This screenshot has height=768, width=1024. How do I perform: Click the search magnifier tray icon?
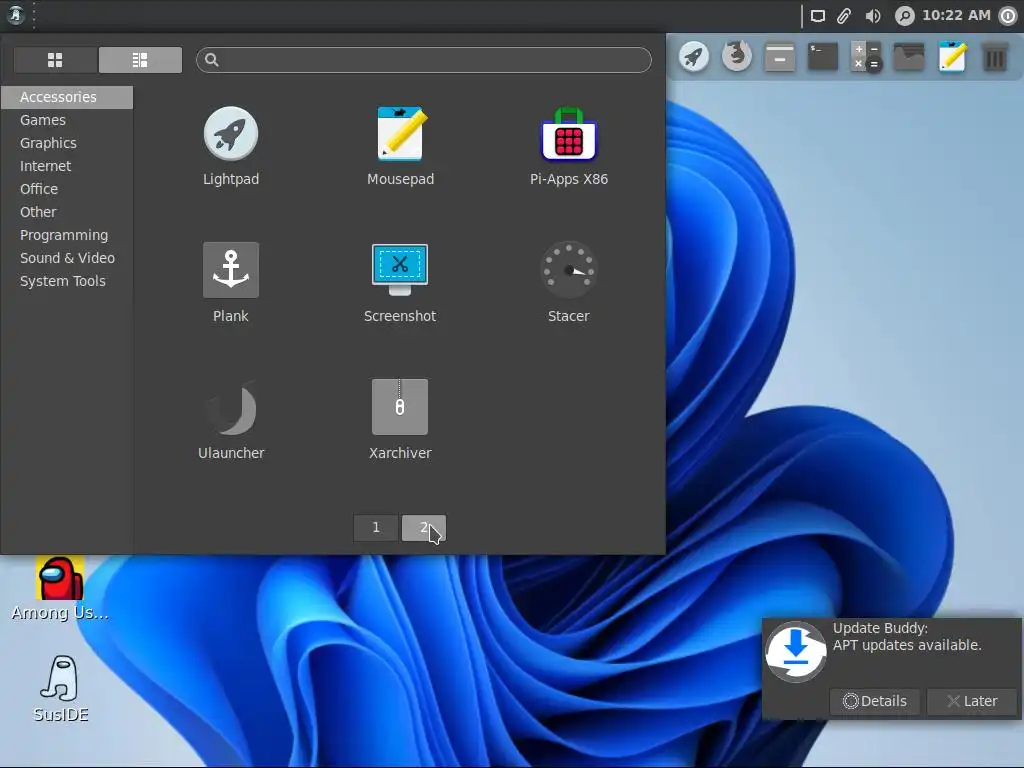pos(904,16)
